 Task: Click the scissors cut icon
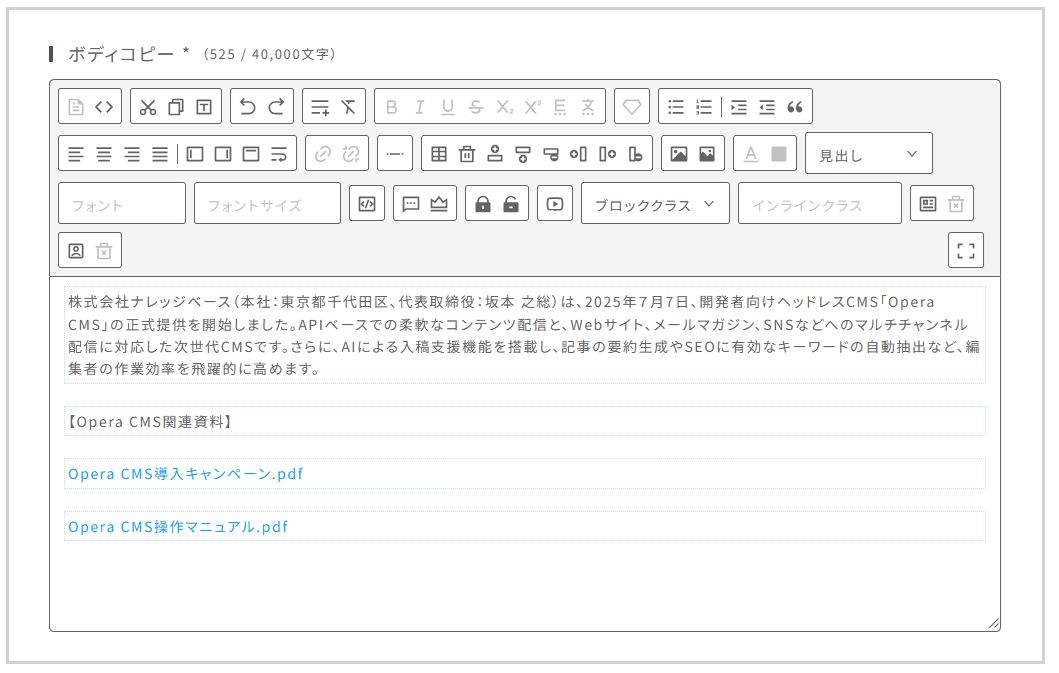tap(148, 107)
